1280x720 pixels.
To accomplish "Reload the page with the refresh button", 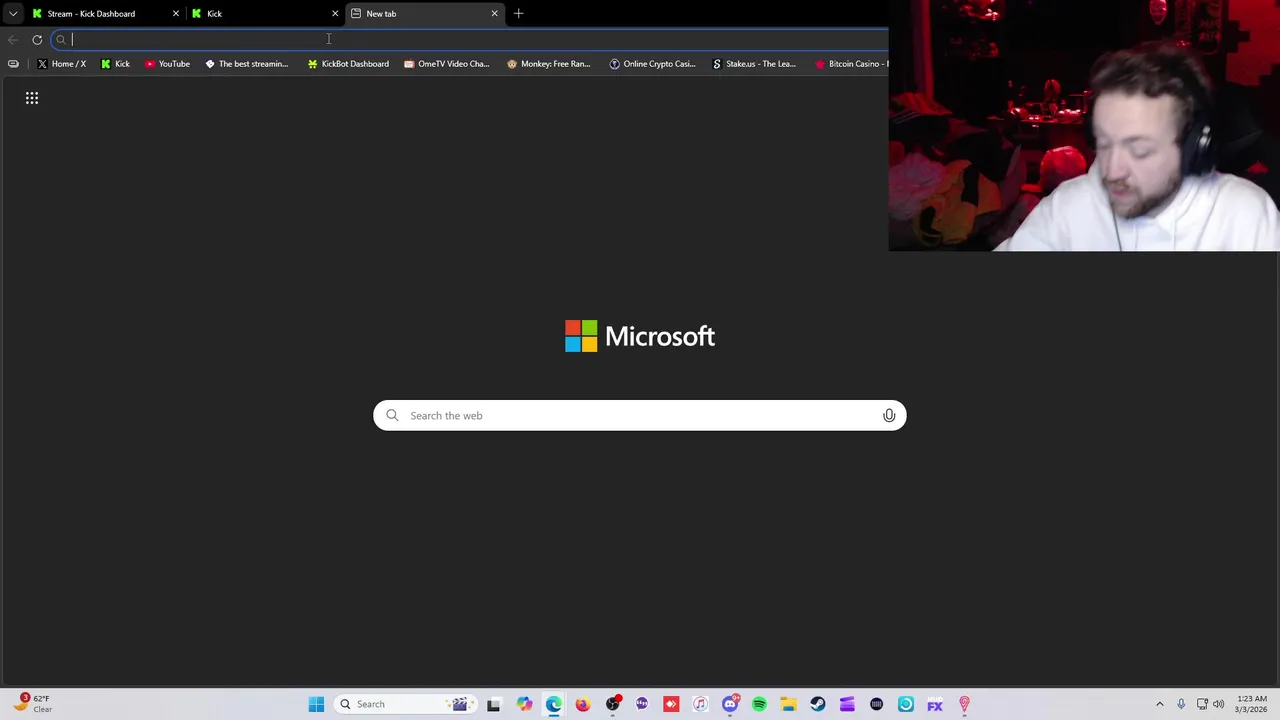I will click(x=37, y=40).
